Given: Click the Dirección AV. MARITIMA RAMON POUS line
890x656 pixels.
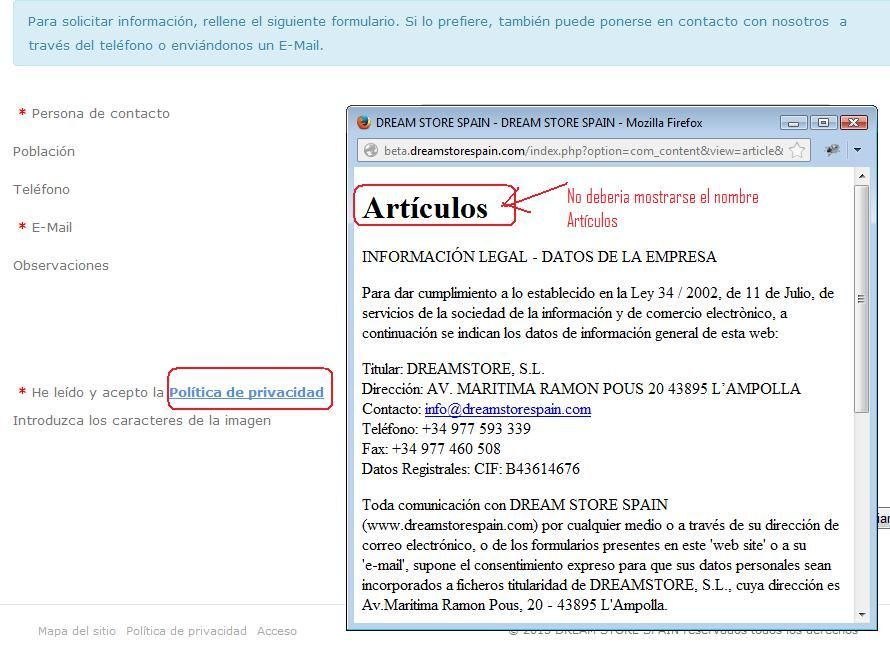Looking at the screenshot, I should [581, 389].
